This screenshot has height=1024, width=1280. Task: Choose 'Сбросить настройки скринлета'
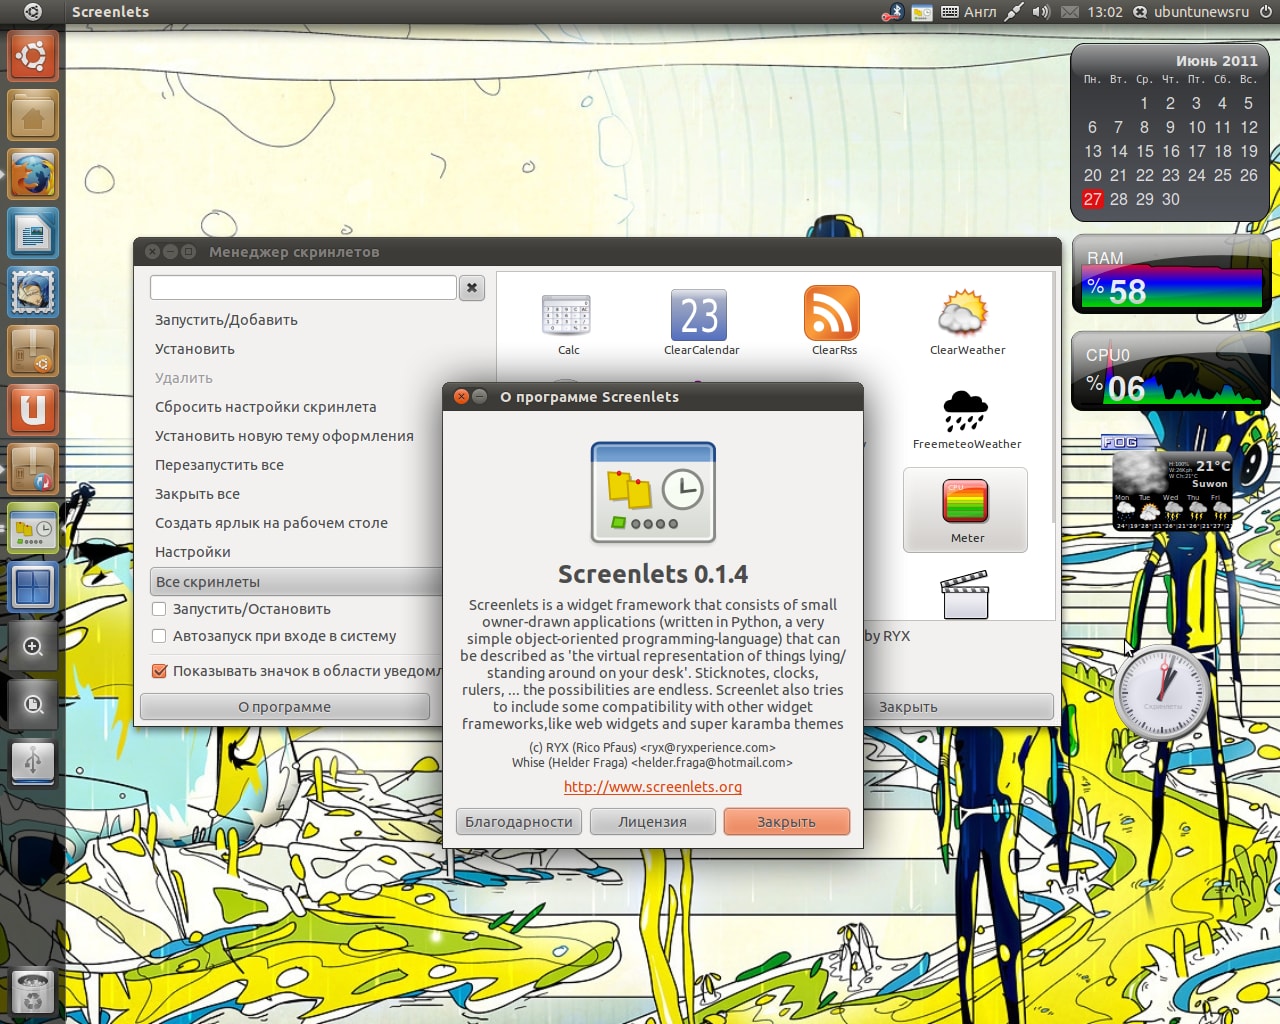click(266, 407)
